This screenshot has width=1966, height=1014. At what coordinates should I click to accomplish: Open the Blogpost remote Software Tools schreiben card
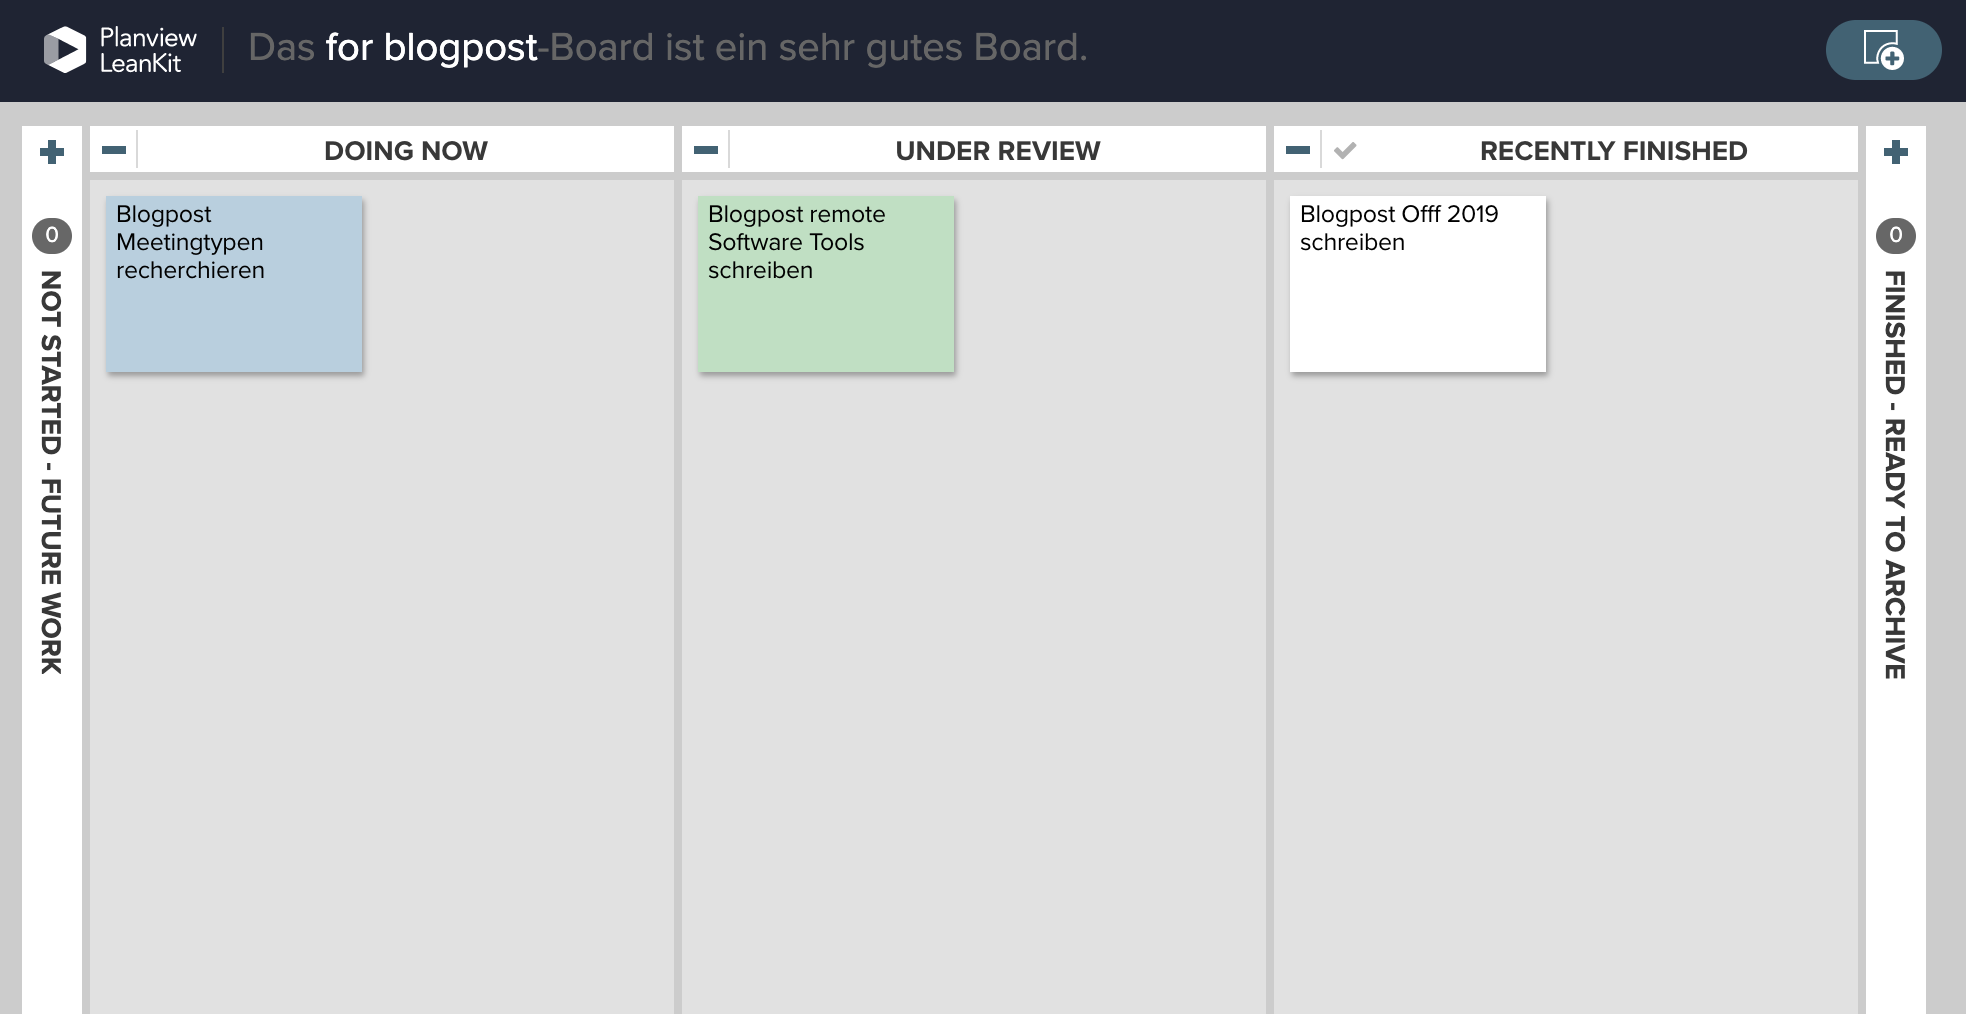(x=825, y=283)
